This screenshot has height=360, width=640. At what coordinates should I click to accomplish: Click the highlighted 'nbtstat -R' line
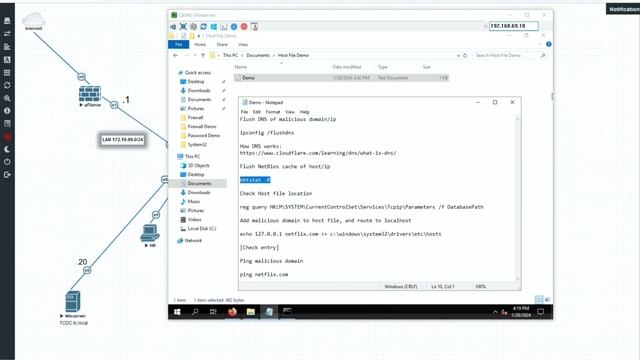[255, 180]
